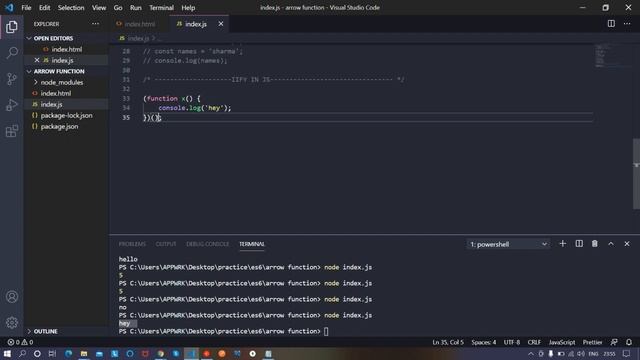Open package.json file
Image resolution: width=640 pixels, height=360 pixels.
(x=59, y=126)
